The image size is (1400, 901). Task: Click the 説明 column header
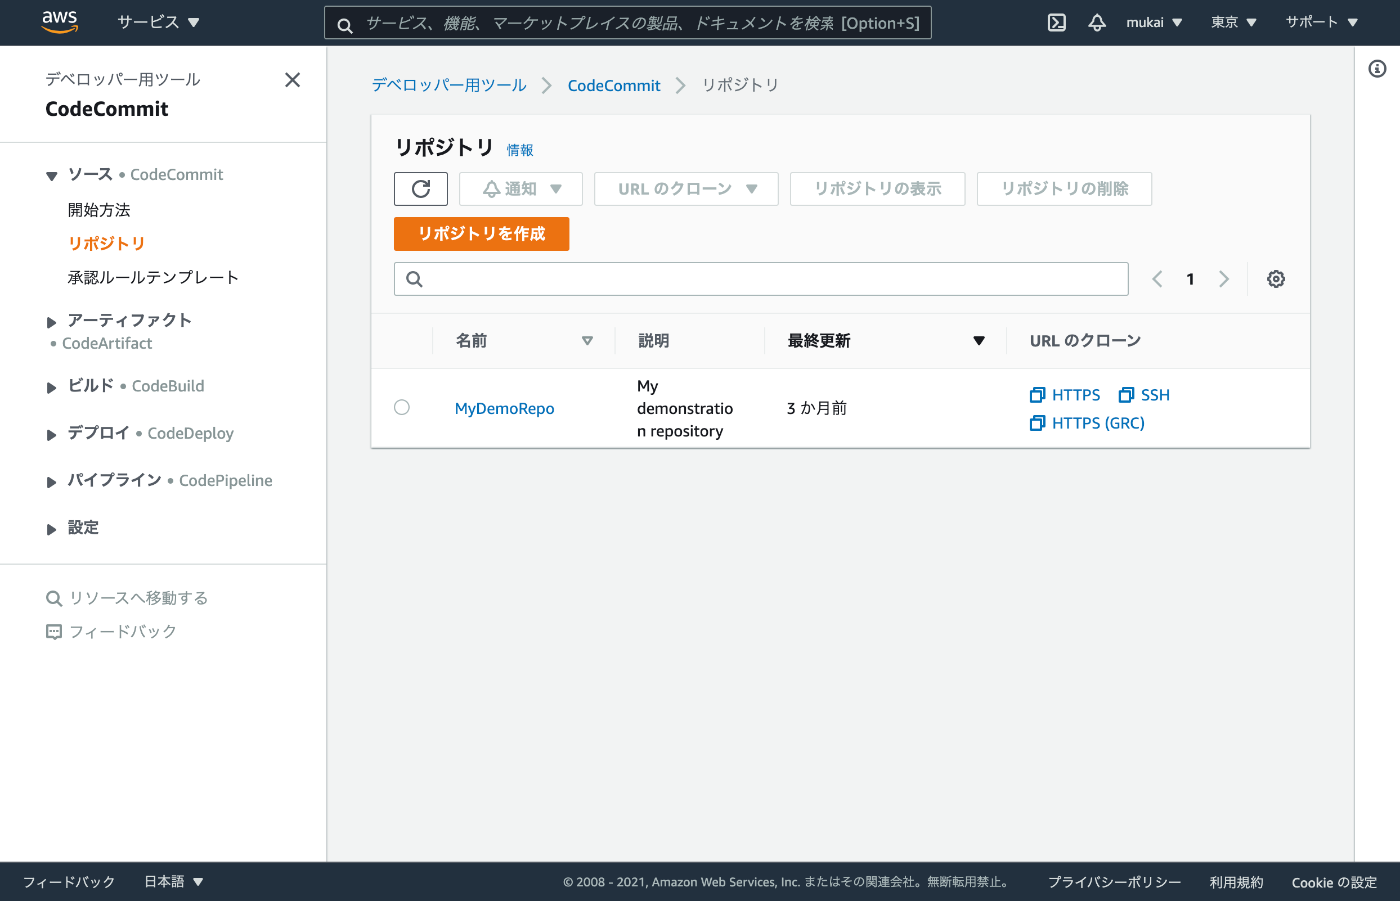654,341
